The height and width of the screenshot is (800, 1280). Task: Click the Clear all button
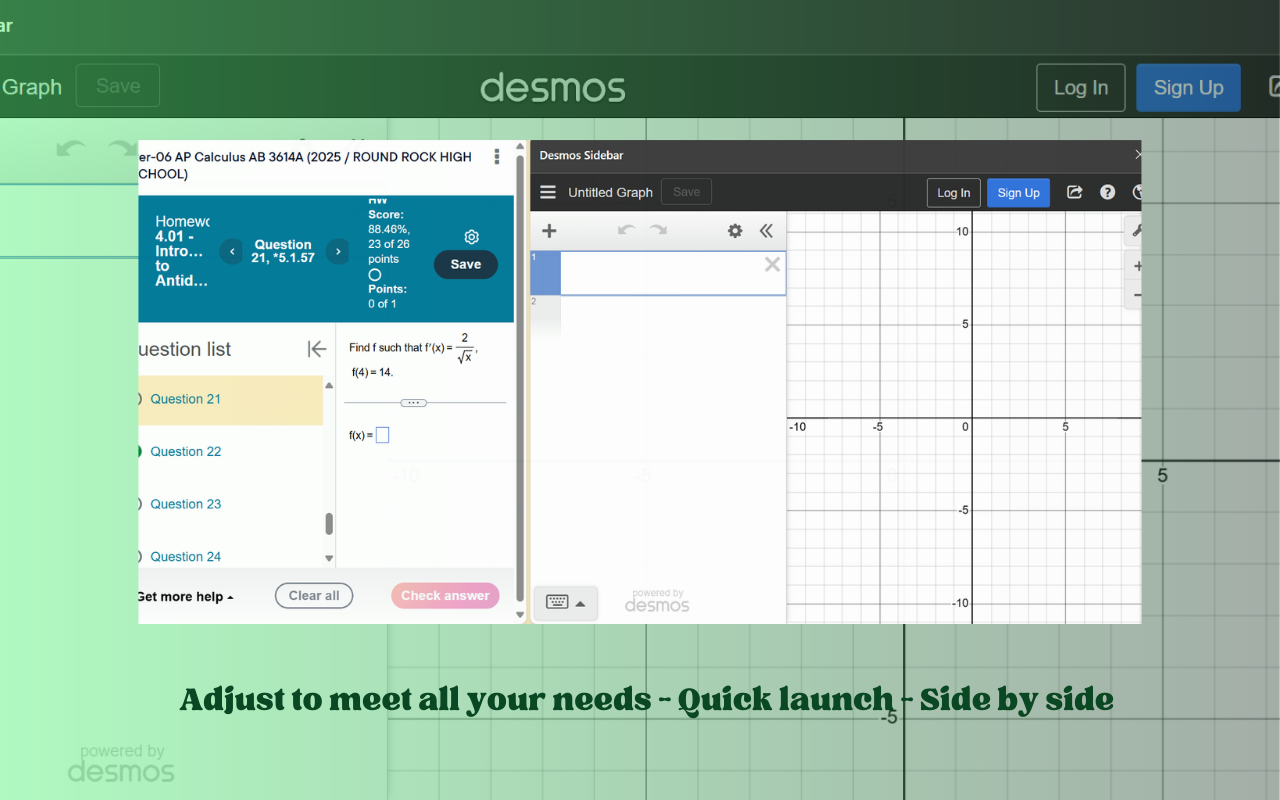point(313,595)
